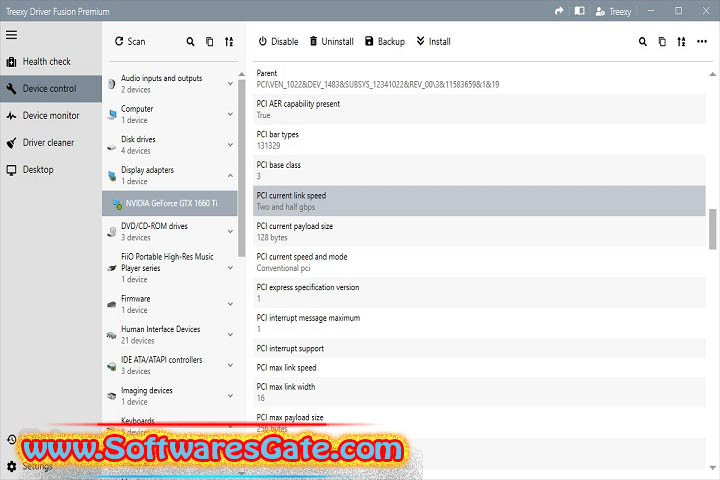Copy properties using the right copy icon

[662, 42]
